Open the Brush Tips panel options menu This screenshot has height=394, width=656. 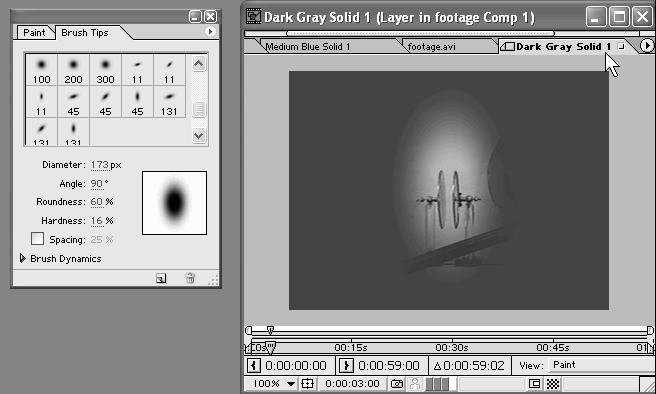210,32
